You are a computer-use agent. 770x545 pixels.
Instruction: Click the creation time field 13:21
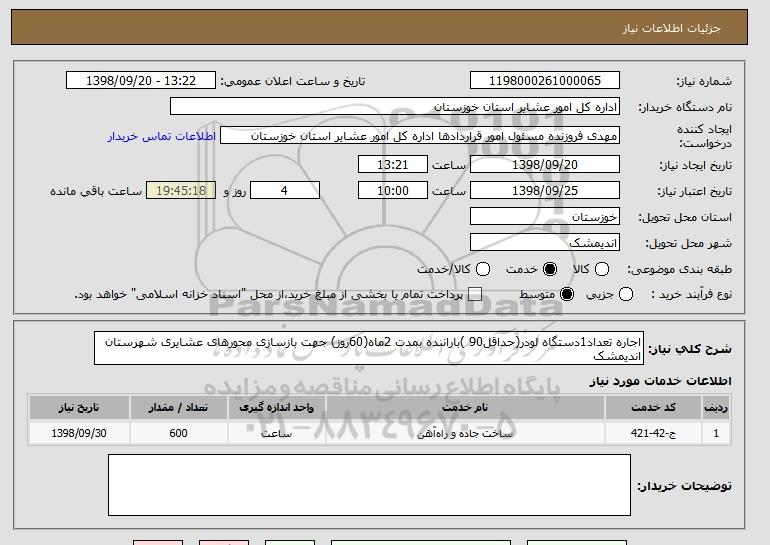click(x=393, y=164)
